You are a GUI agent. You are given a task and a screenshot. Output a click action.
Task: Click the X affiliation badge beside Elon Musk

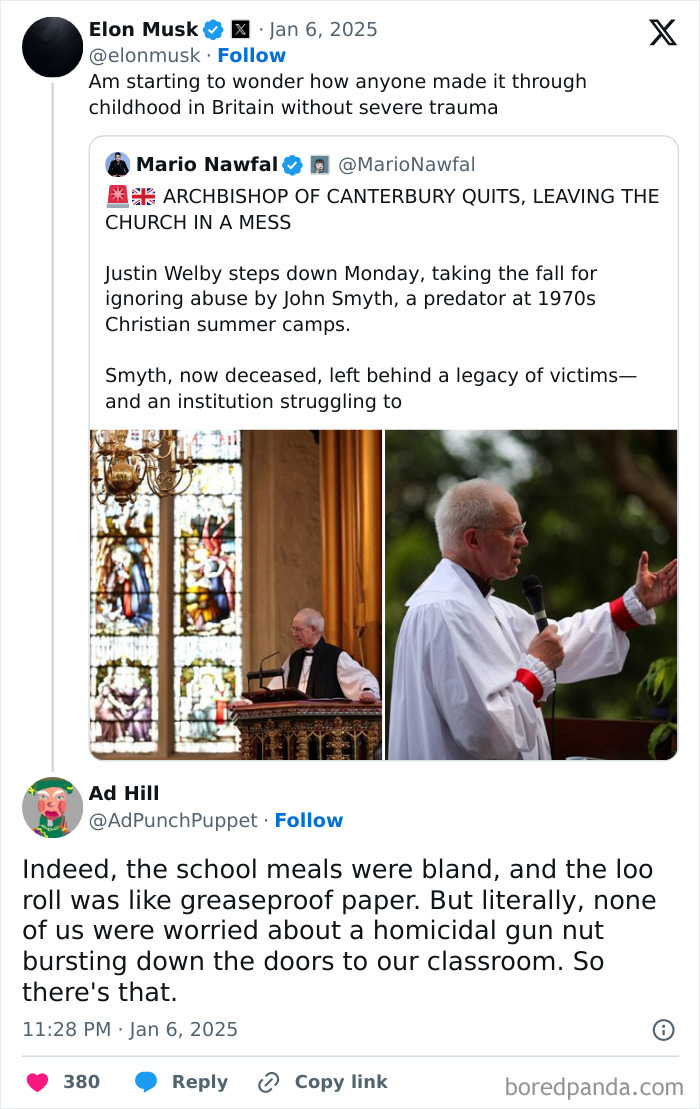coord(240,30)
